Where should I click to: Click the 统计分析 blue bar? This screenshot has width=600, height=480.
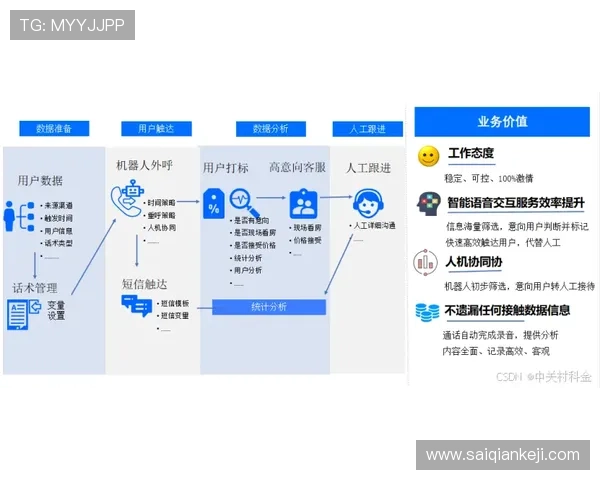pos(269,307)
